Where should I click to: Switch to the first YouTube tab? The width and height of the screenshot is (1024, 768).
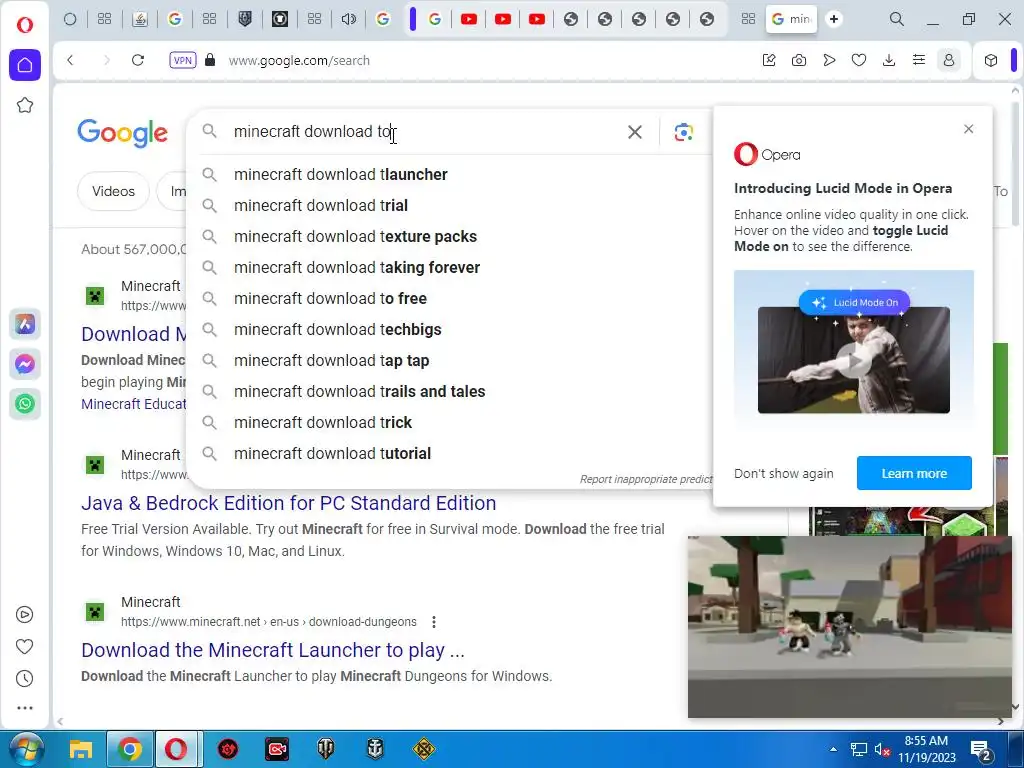(x=469, y=19)
